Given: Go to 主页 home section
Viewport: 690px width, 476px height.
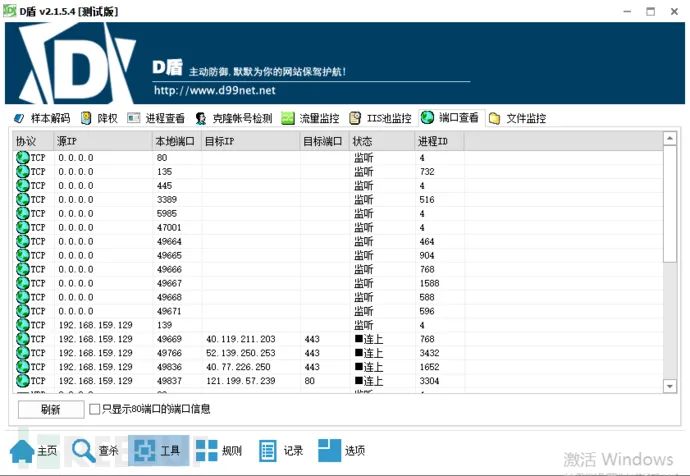Looking at the screenshot, I should point(34,450).
